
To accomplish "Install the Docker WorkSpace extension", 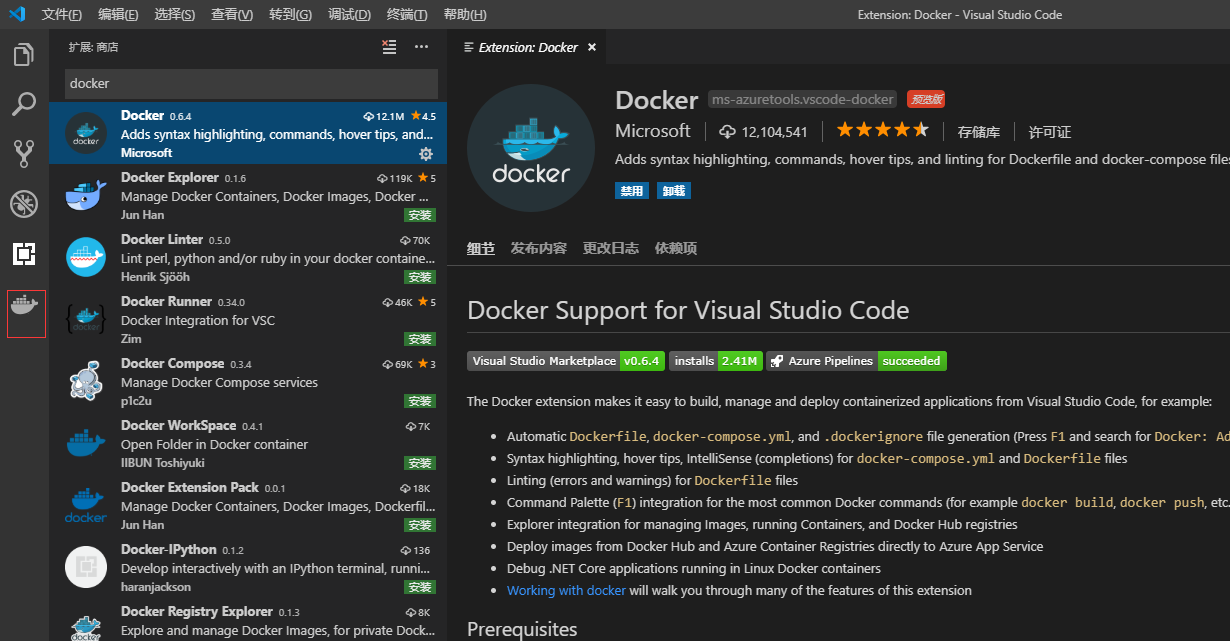I will 420,463.
